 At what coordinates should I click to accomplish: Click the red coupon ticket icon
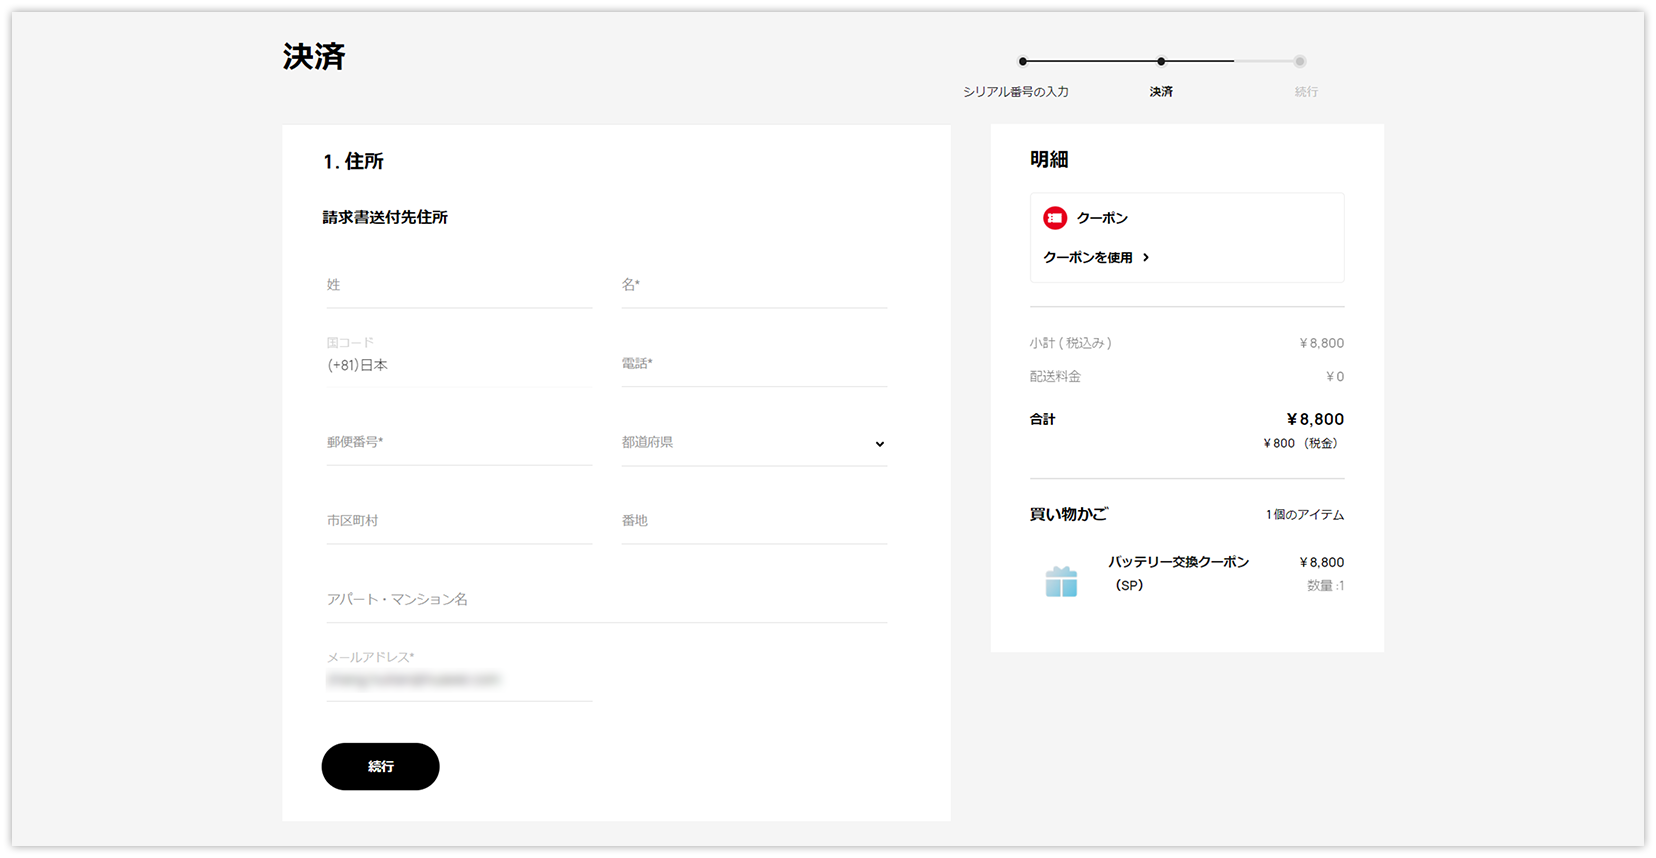pyautogui.click(x=1055, y=218)
